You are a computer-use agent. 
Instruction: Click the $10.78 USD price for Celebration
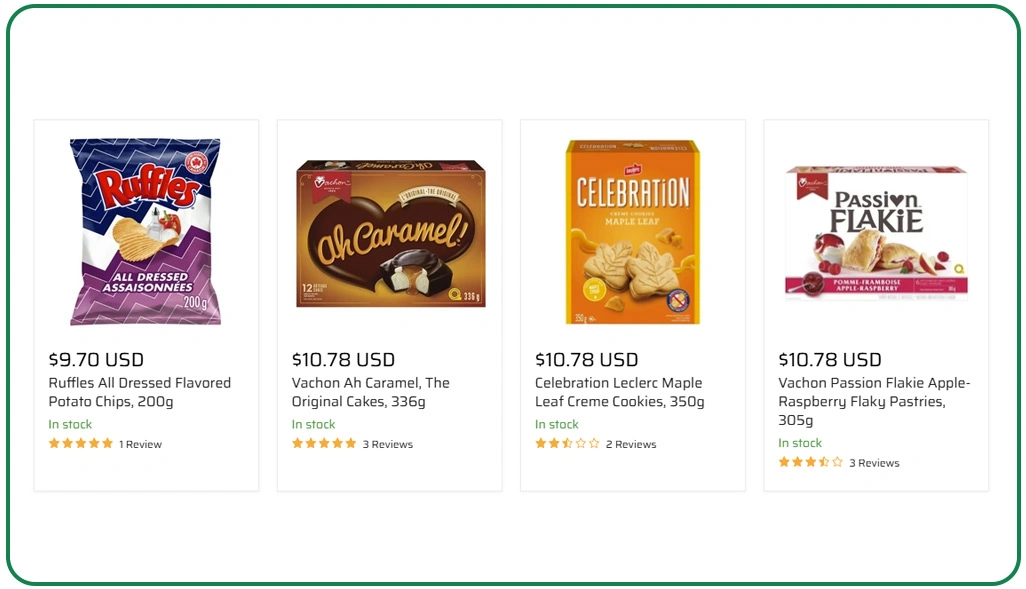click(x=587, y=359)
